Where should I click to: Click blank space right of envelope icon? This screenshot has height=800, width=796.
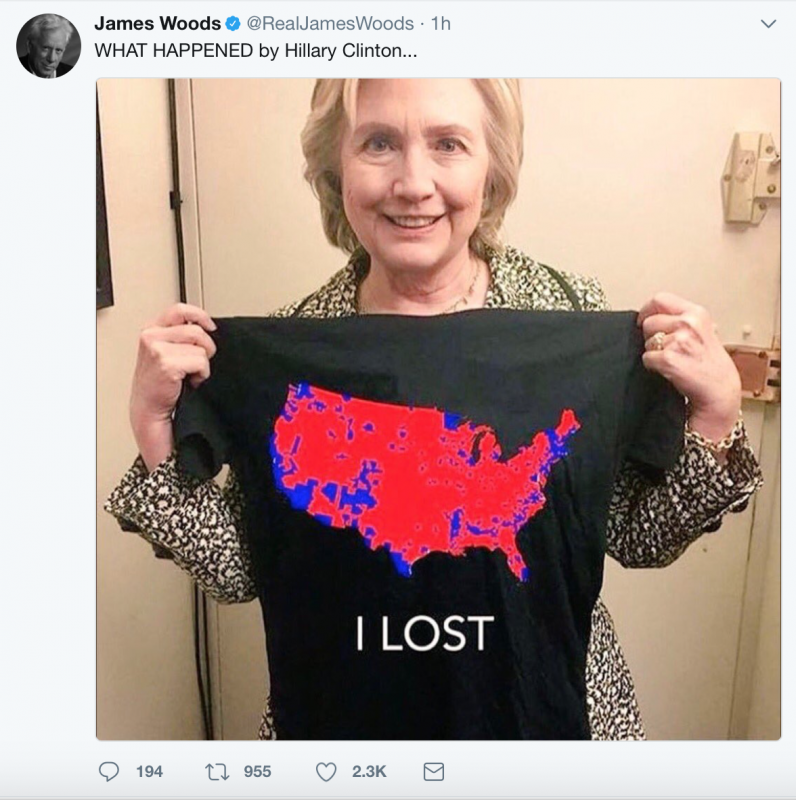click(612, 771)
